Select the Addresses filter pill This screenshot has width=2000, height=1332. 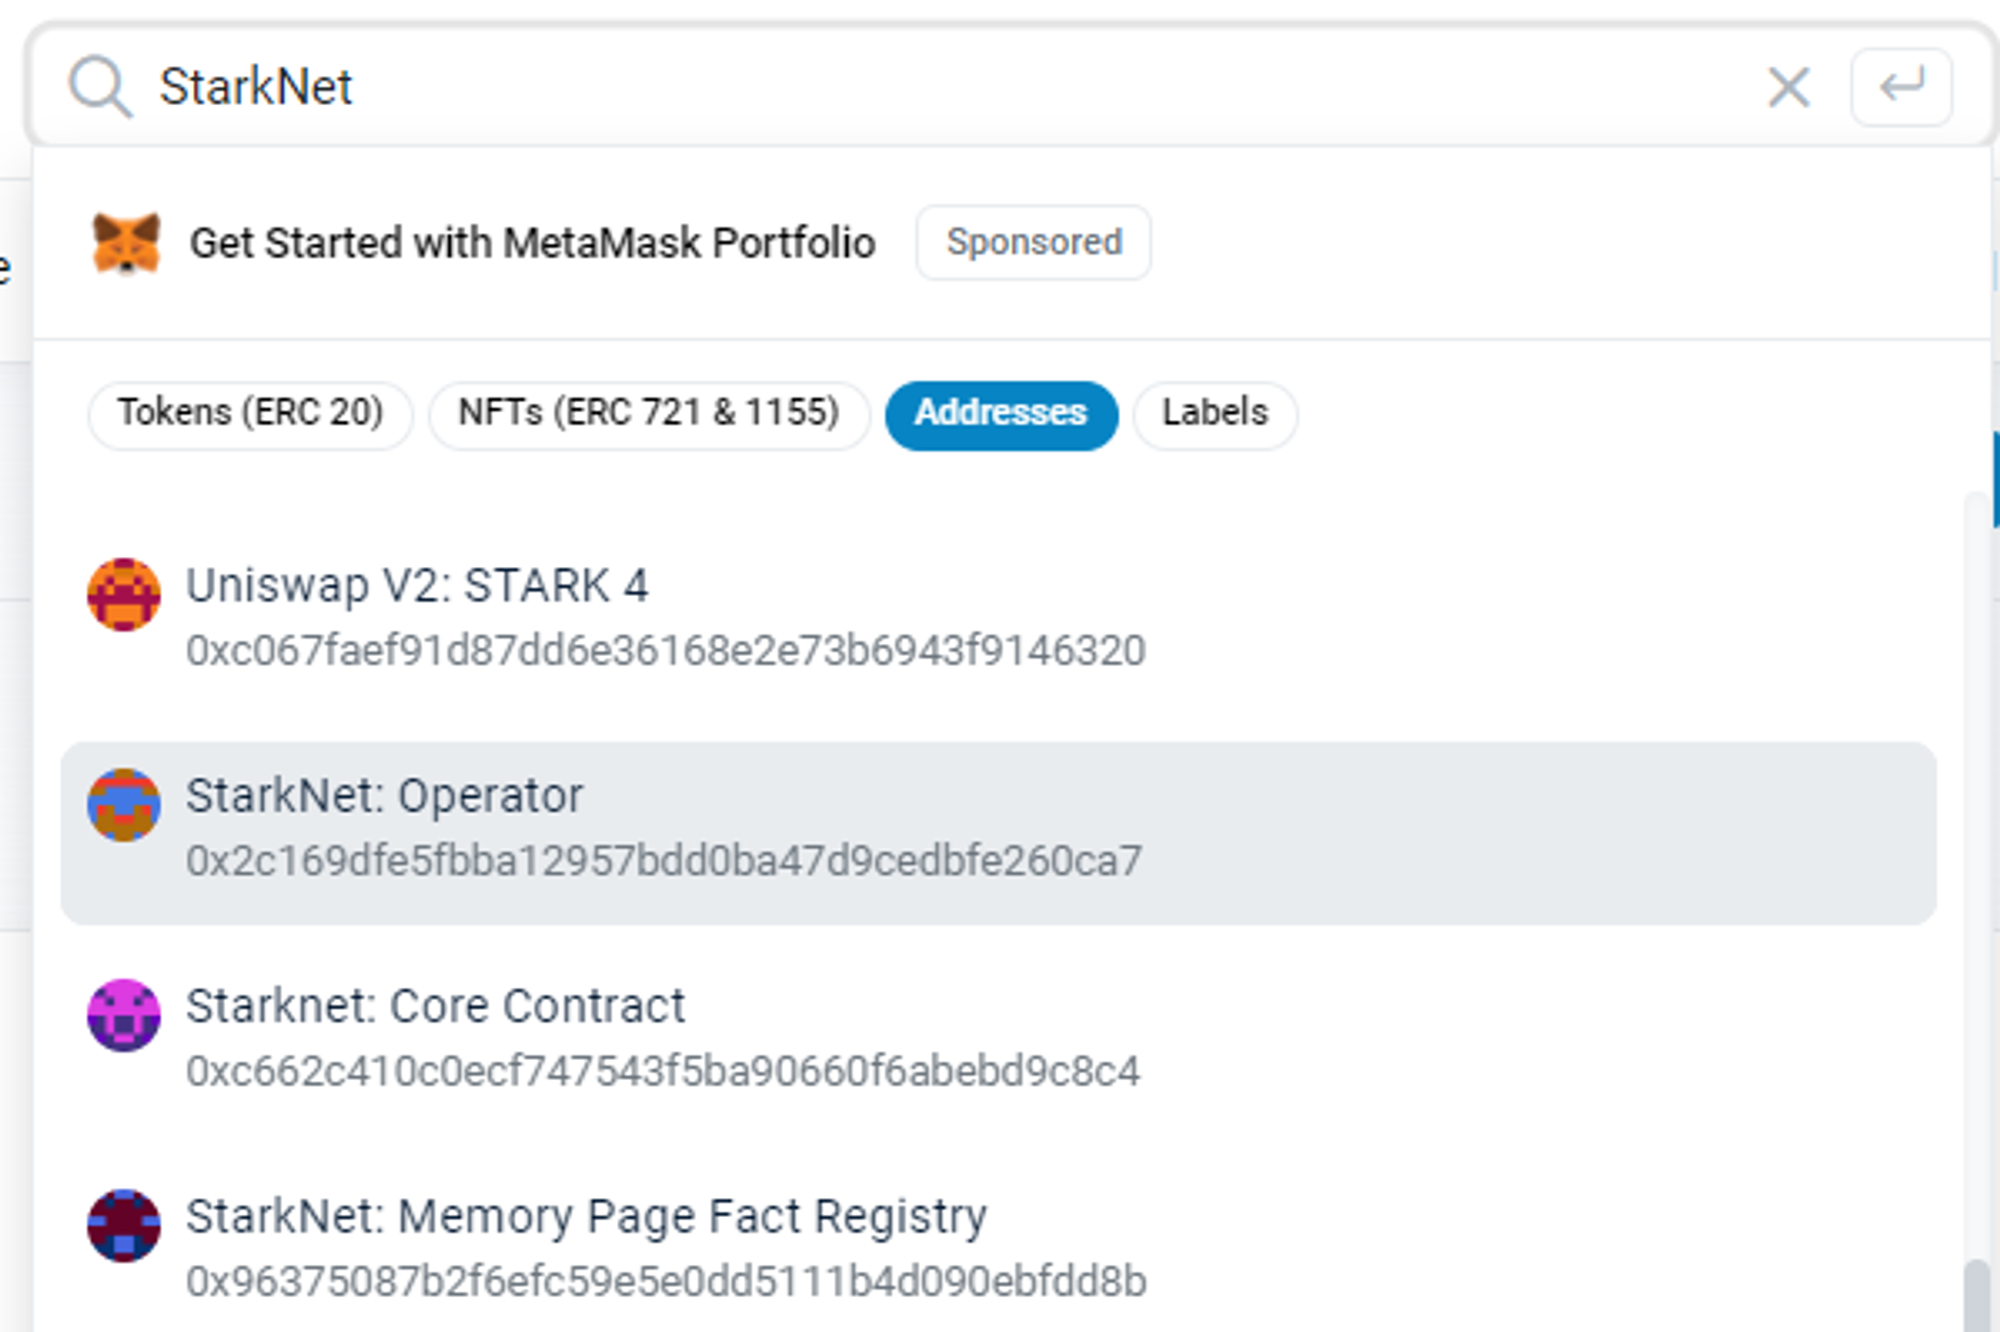click(x=1000, y=413)
